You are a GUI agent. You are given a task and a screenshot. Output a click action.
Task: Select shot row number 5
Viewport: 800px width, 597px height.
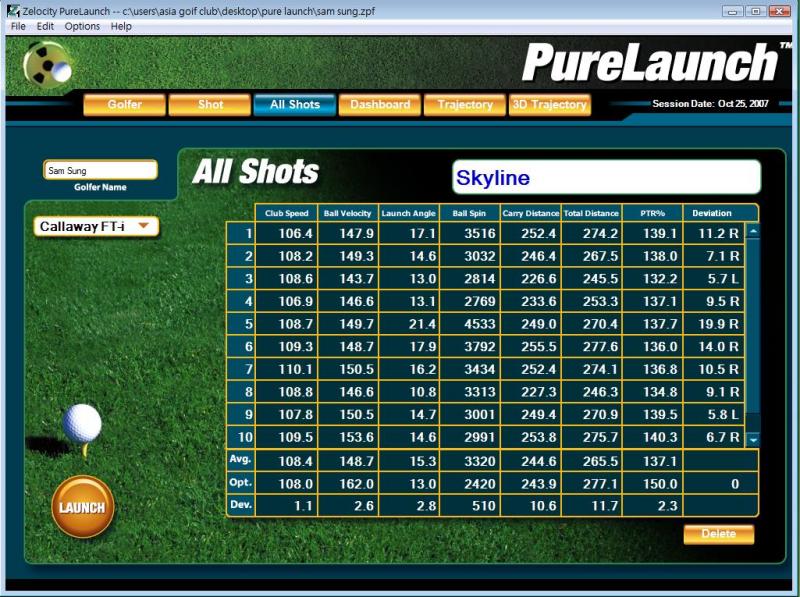pyautogui.click(x=240, y=324)
